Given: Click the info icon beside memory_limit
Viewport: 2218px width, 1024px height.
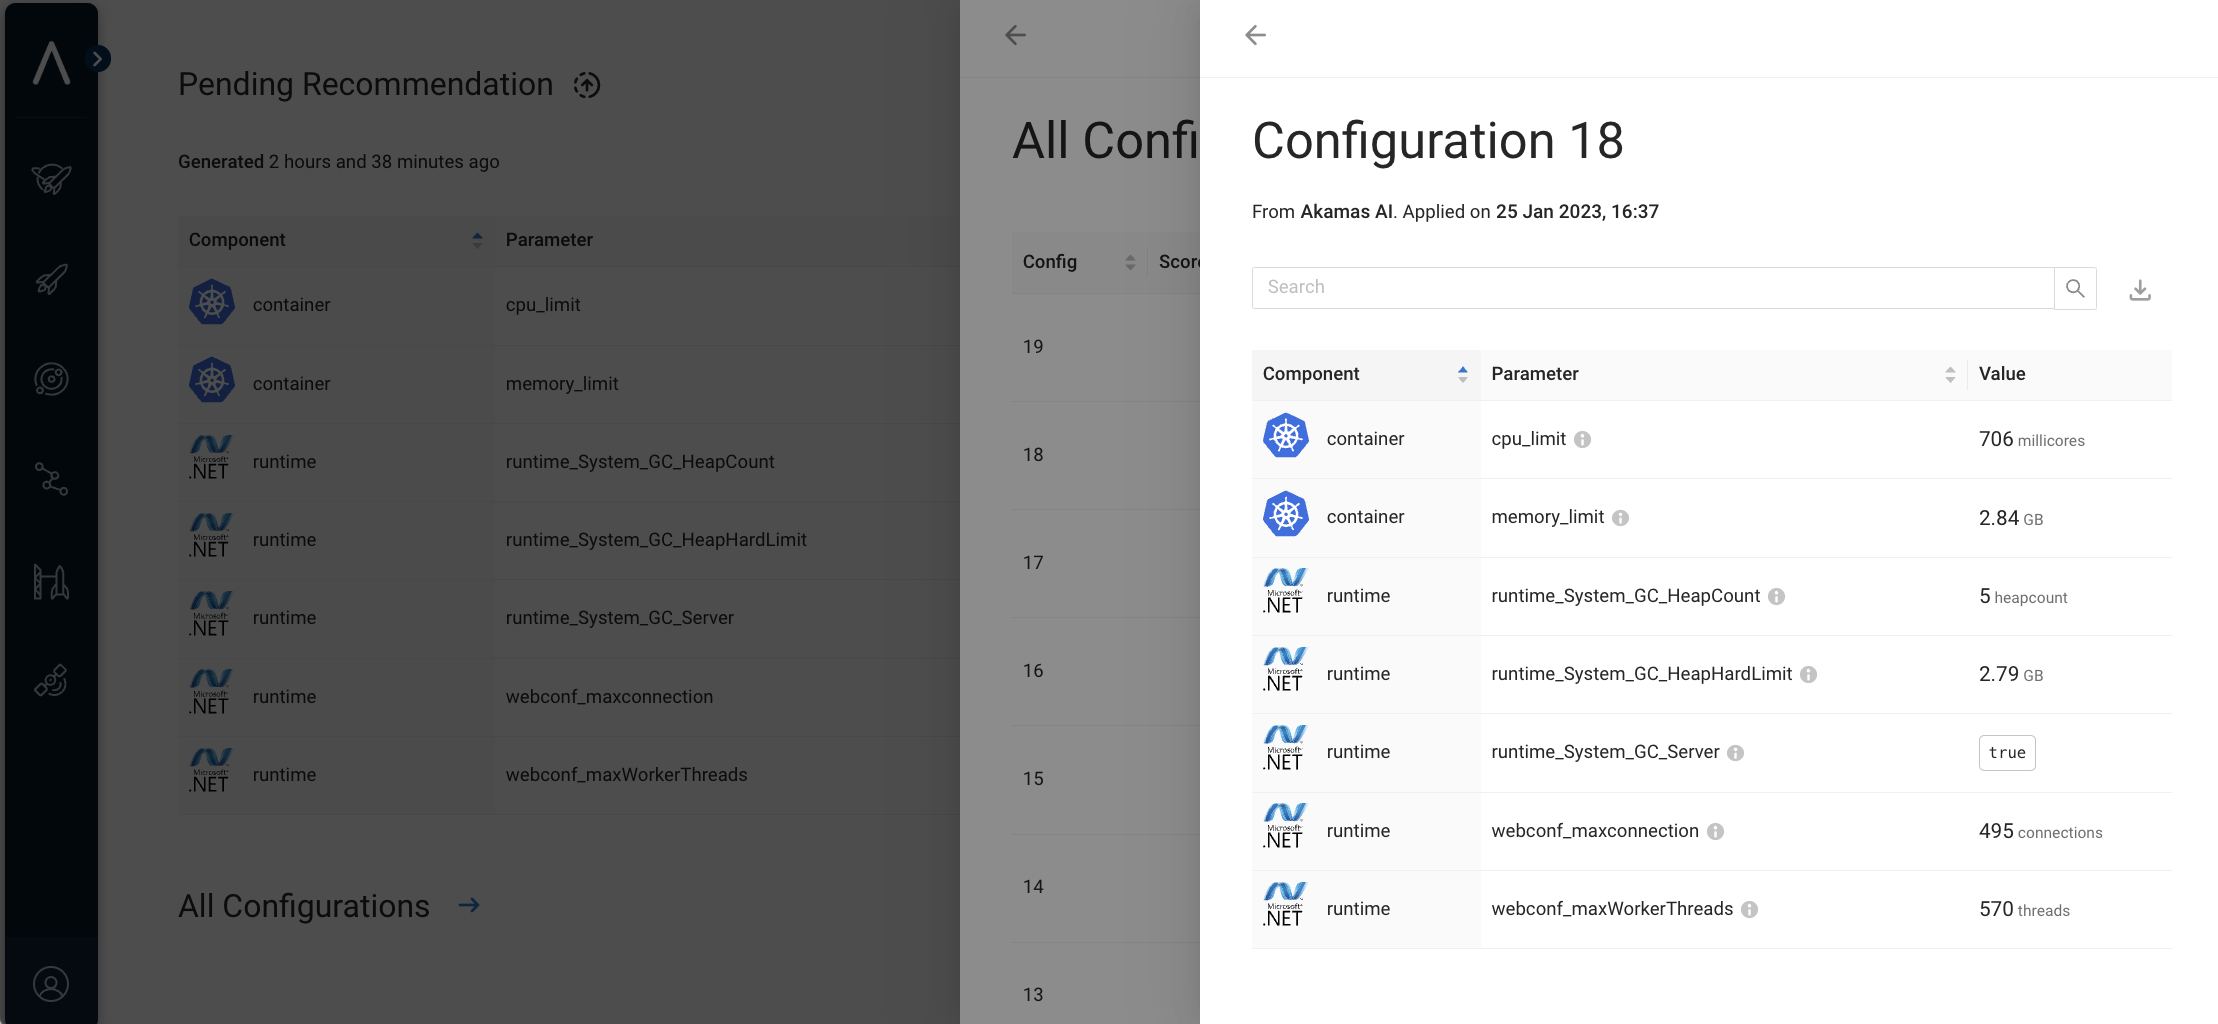Looking at the screenshot, I should (x=1620, y=518).
